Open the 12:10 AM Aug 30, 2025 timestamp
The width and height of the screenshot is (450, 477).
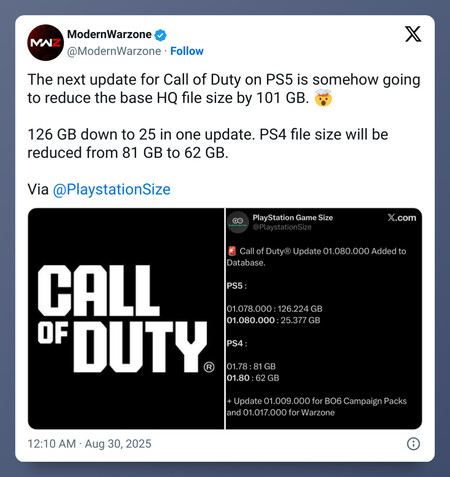point(89,444)
